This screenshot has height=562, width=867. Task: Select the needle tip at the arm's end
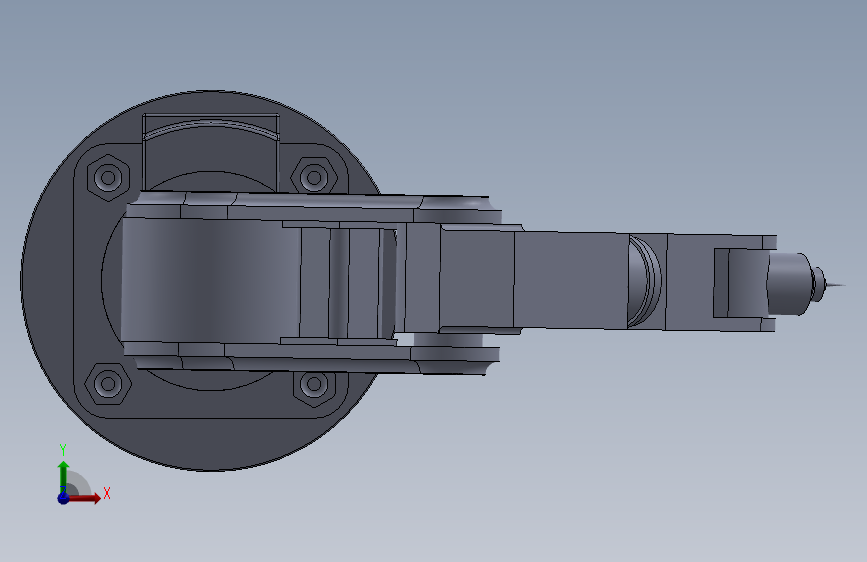834,285
